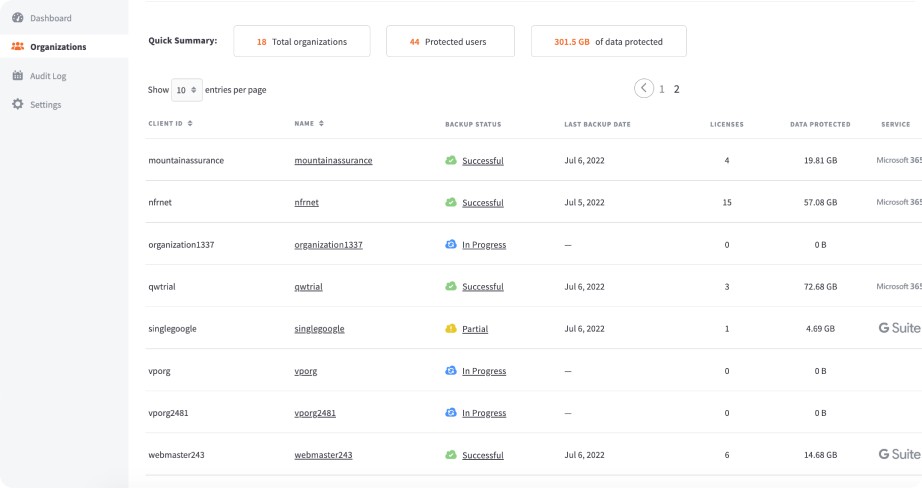Open the qwtrial organization link
Image resolution: width=922 pixels, height=488 pixels.
(308, 287)
